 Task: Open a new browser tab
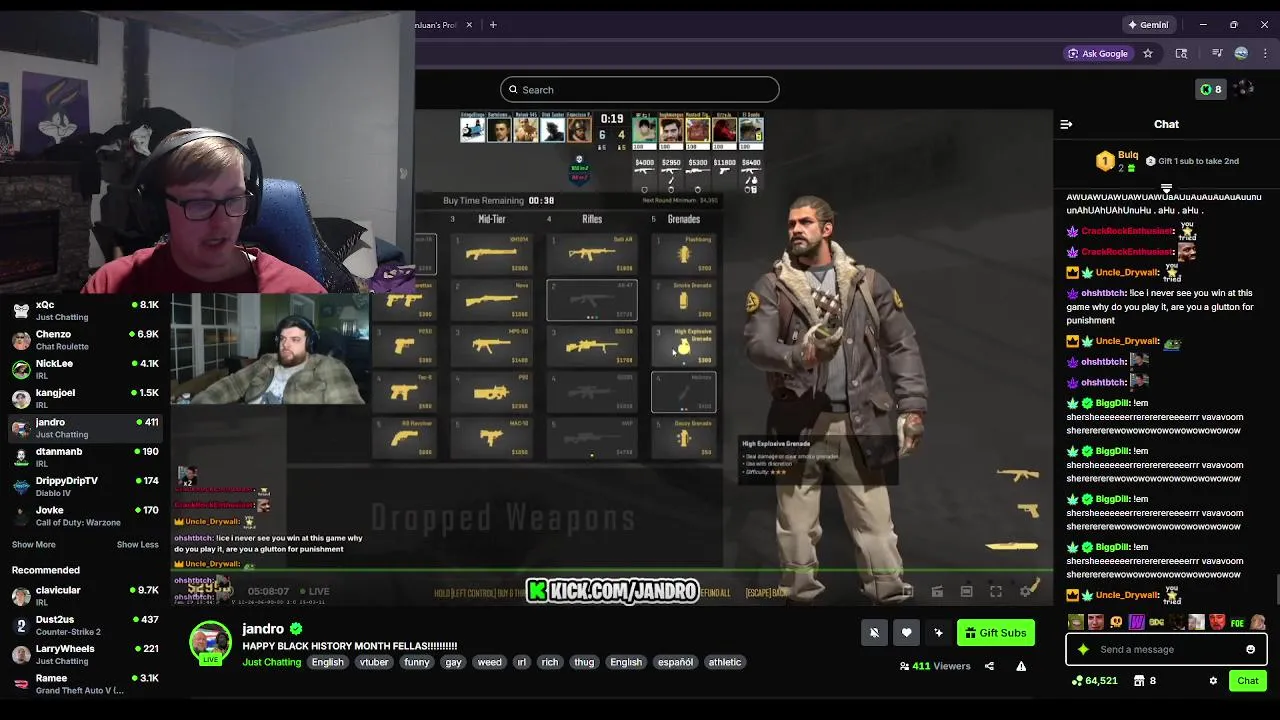click(493, 25)
